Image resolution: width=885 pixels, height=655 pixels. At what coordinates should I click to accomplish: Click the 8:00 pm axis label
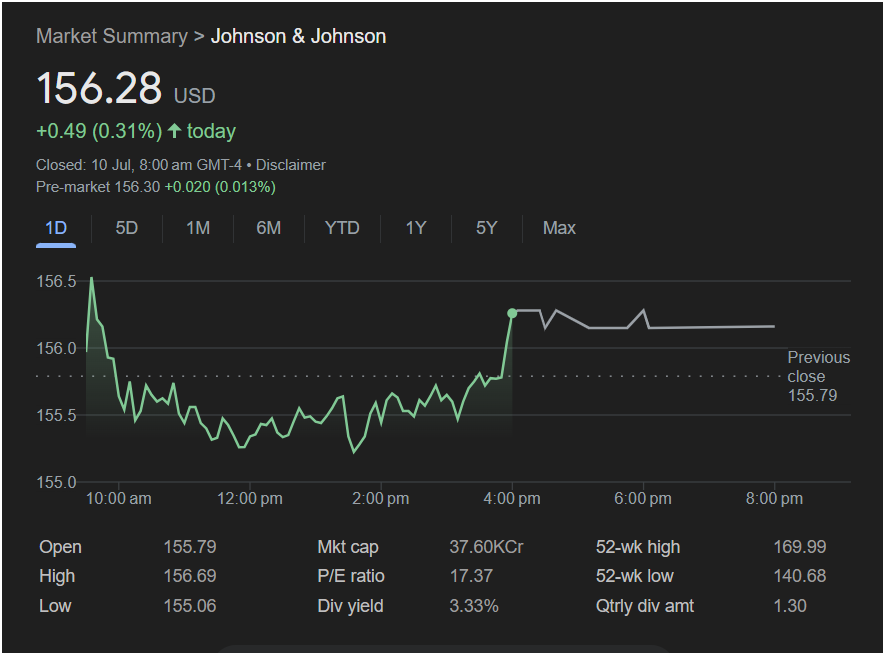coord(774,499)
